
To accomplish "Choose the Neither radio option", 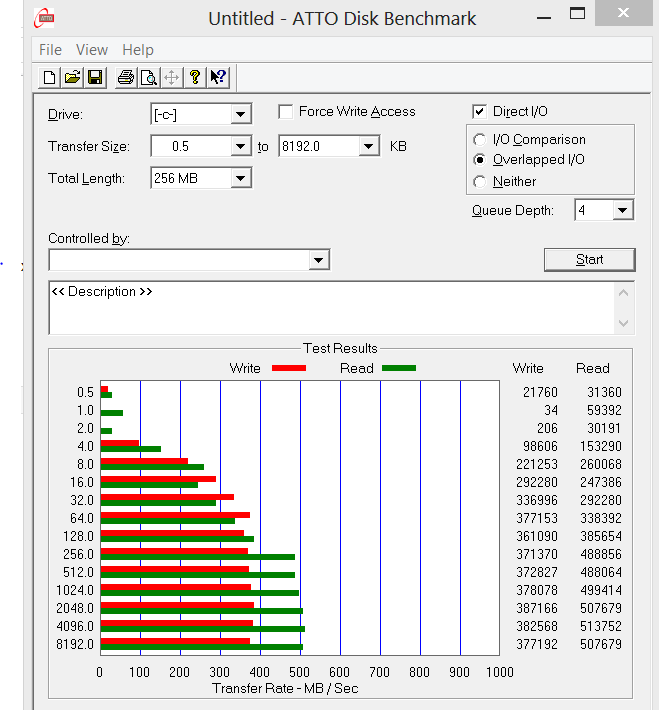I will click(x=480, y=182).
